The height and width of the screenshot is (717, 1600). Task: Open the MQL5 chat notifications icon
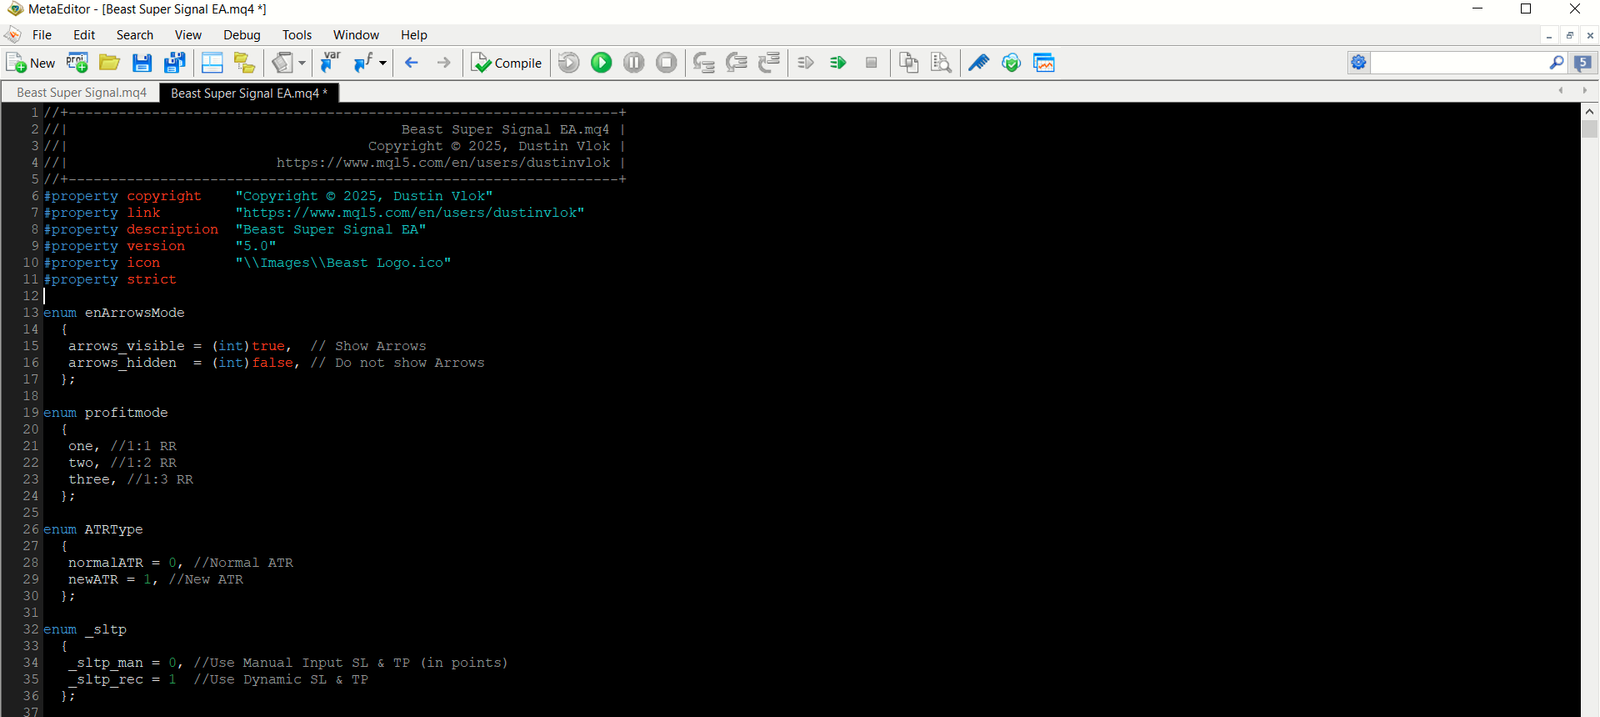[1583, 63]
